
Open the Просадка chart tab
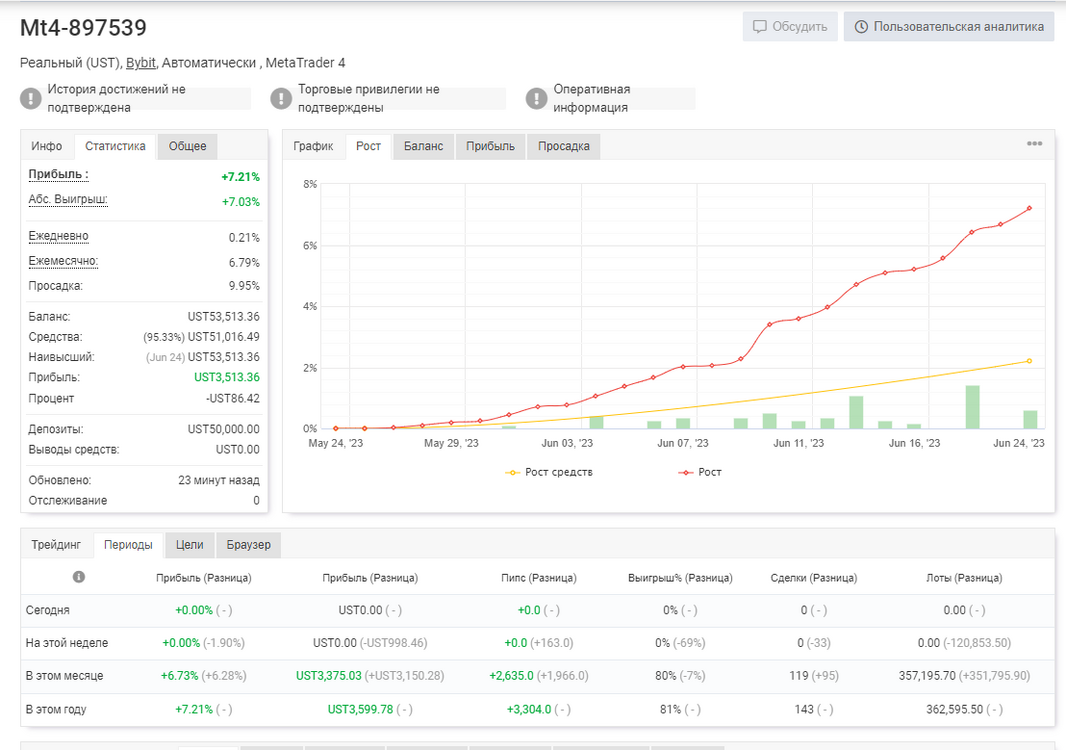pyautogui.click(x=564, y=146)
